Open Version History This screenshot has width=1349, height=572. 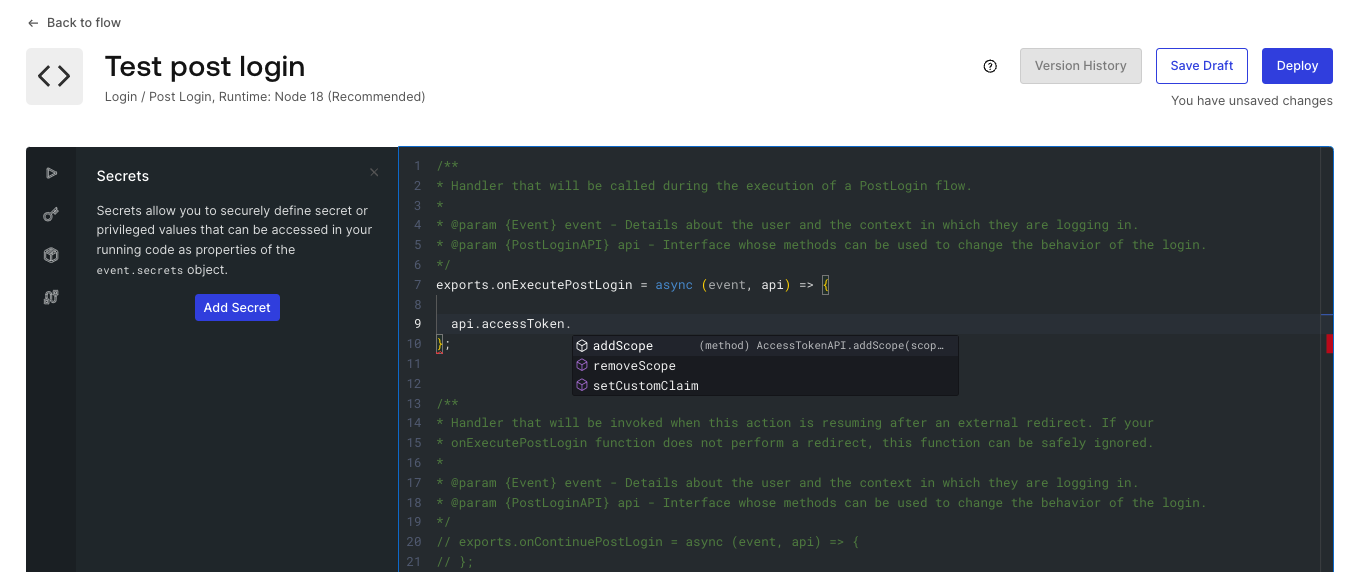point(1080,66)
